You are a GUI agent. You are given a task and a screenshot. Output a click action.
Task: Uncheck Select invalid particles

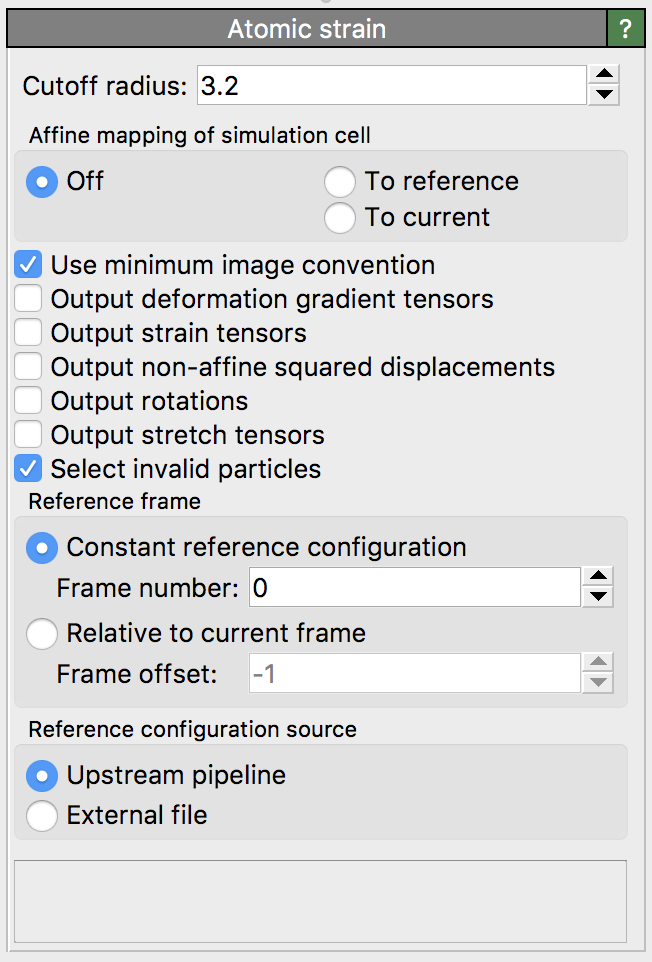[29, 469]
